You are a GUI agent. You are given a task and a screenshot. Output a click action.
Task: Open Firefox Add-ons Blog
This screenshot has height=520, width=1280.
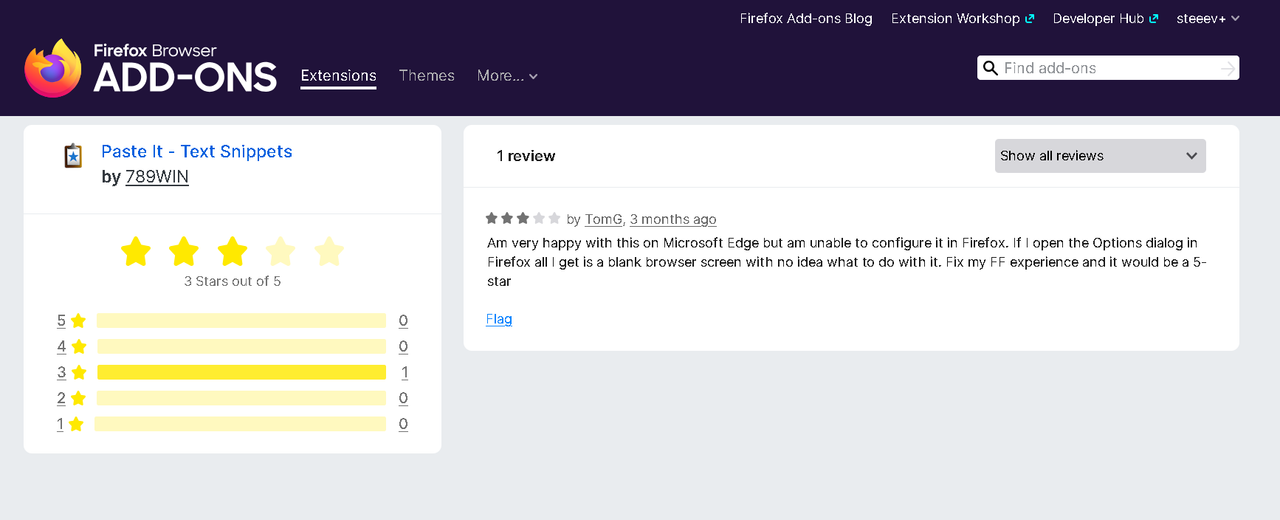pyautogui.click(x=806, y=18)
